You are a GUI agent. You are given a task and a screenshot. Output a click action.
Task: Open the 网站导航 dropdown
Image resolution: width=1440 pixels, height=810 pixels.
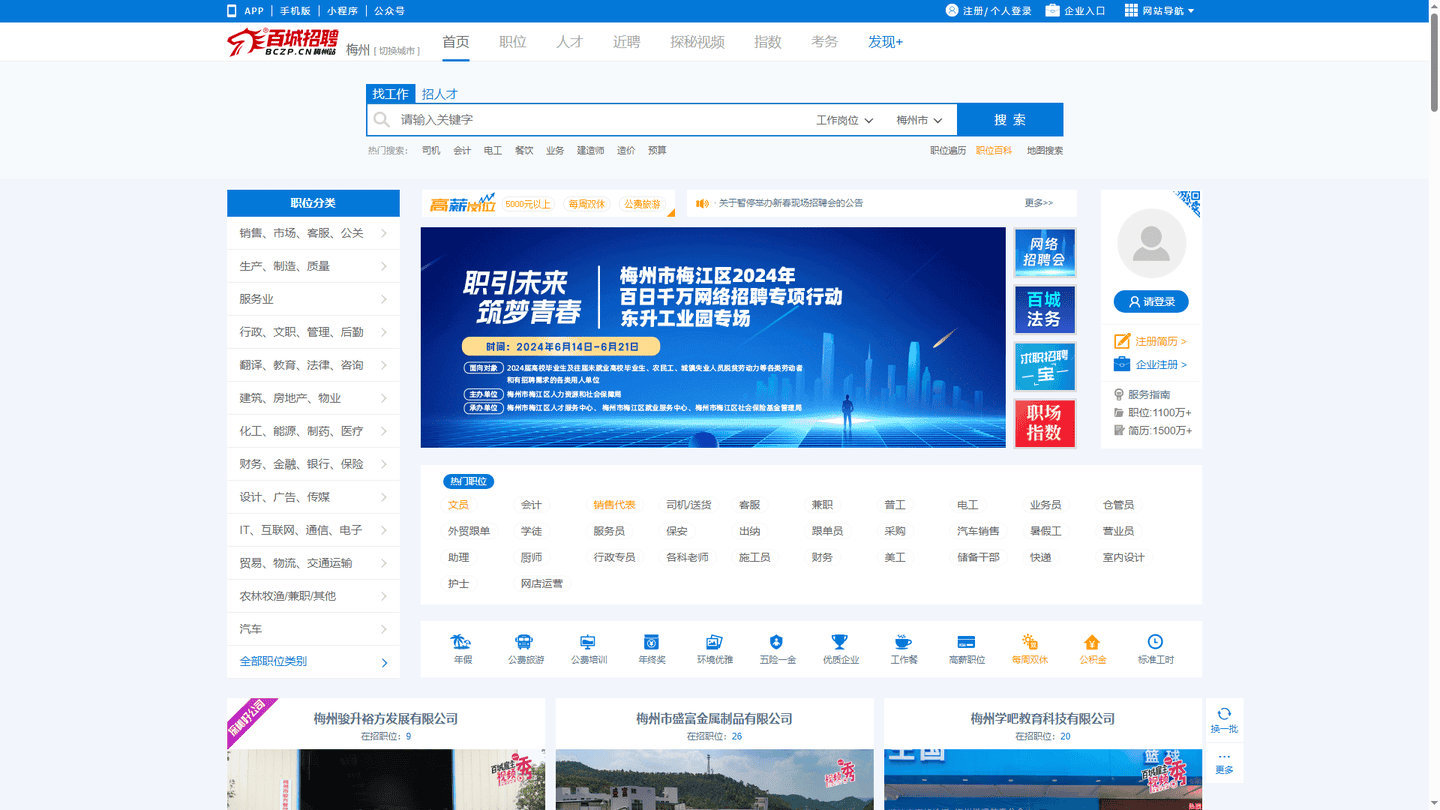pos(1159,11)
